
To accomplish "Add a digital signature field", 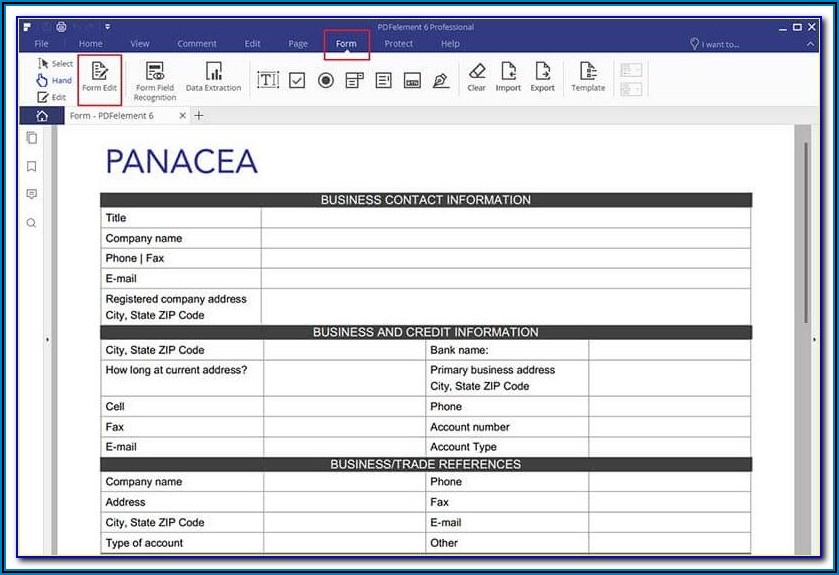I will [441, 80].
